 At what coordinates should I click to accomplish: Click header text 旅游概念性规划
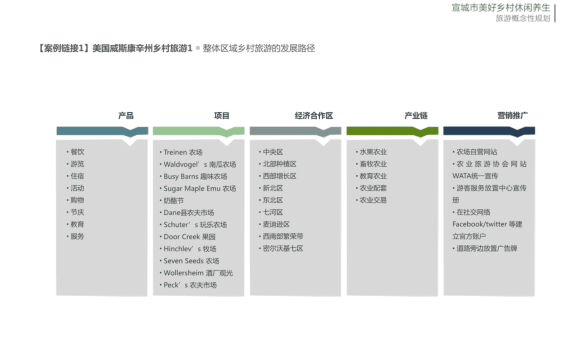click(x=523, y=18)
